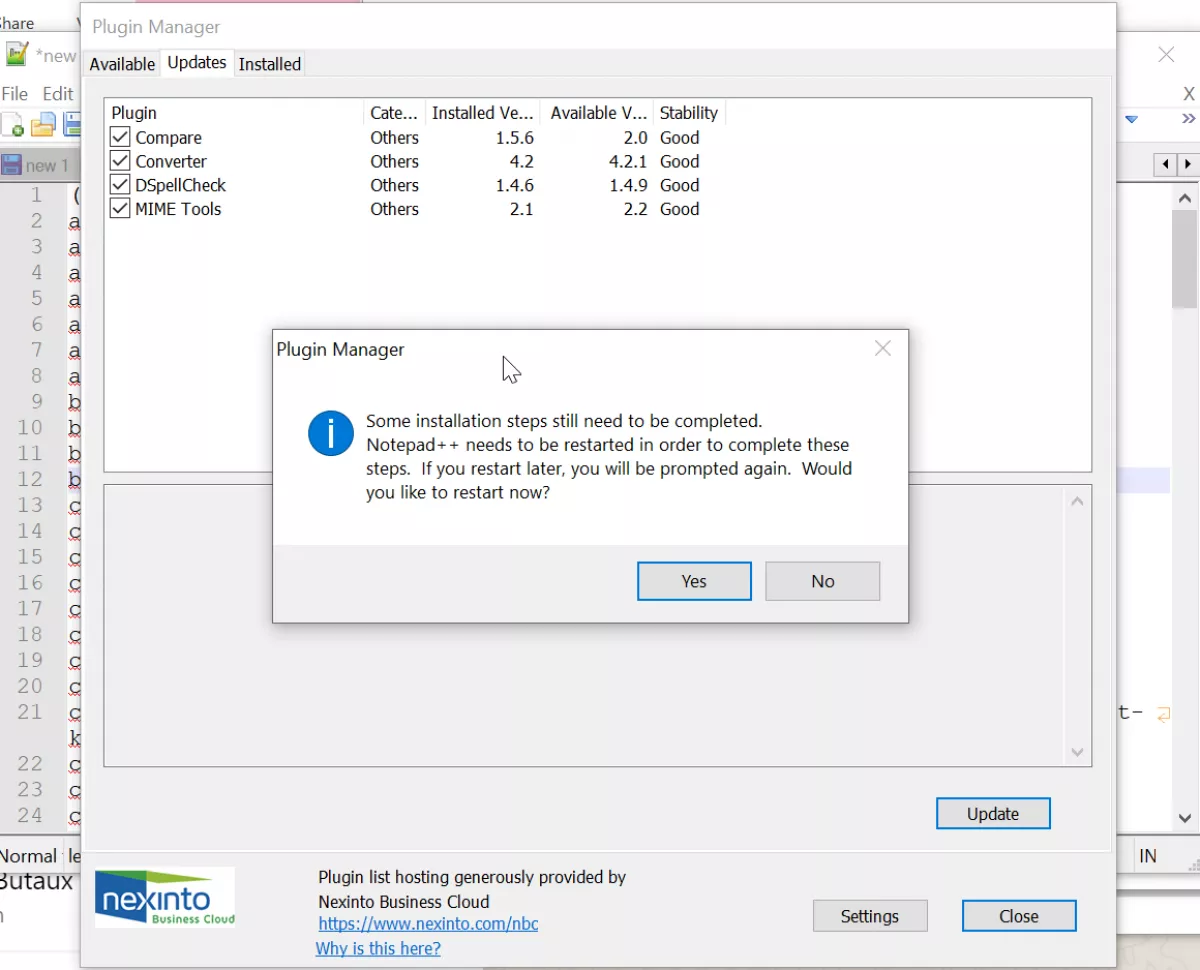Screen dimensions: 1200x970
Task: Select the DSpellCheck plugin name
Action: (181, 185)
